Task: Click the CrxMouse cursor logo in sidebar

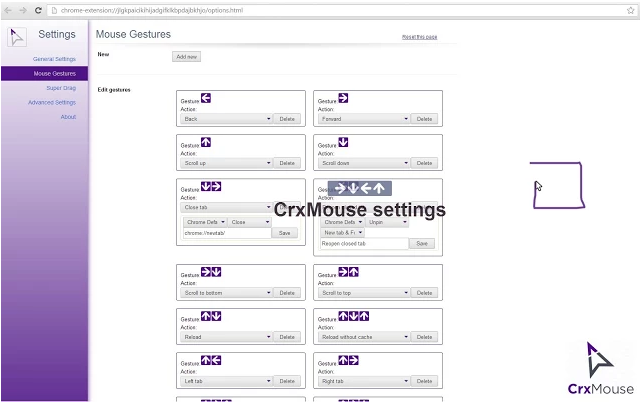Action: [17, 37]
